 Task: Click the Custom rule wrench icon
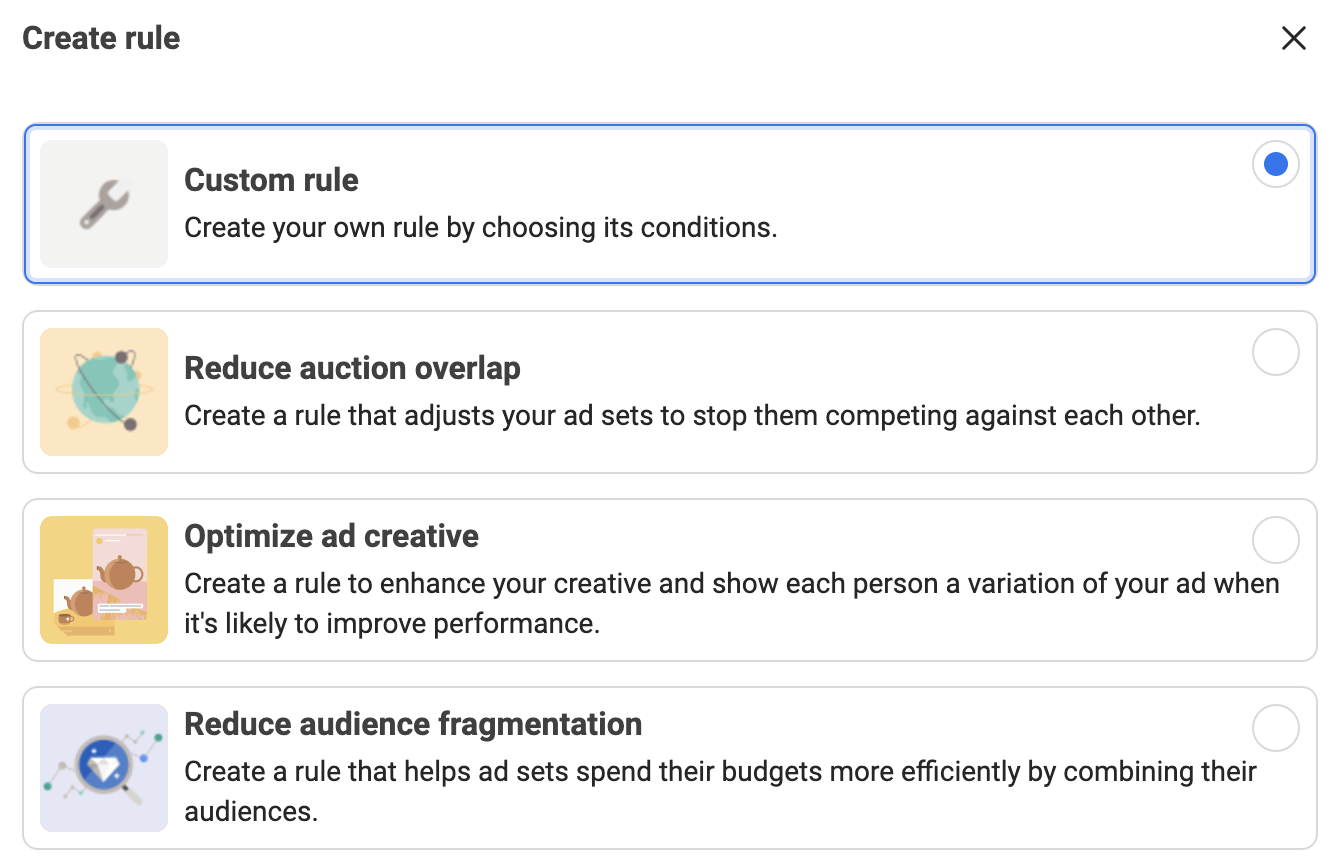click(x=104, y=204)
